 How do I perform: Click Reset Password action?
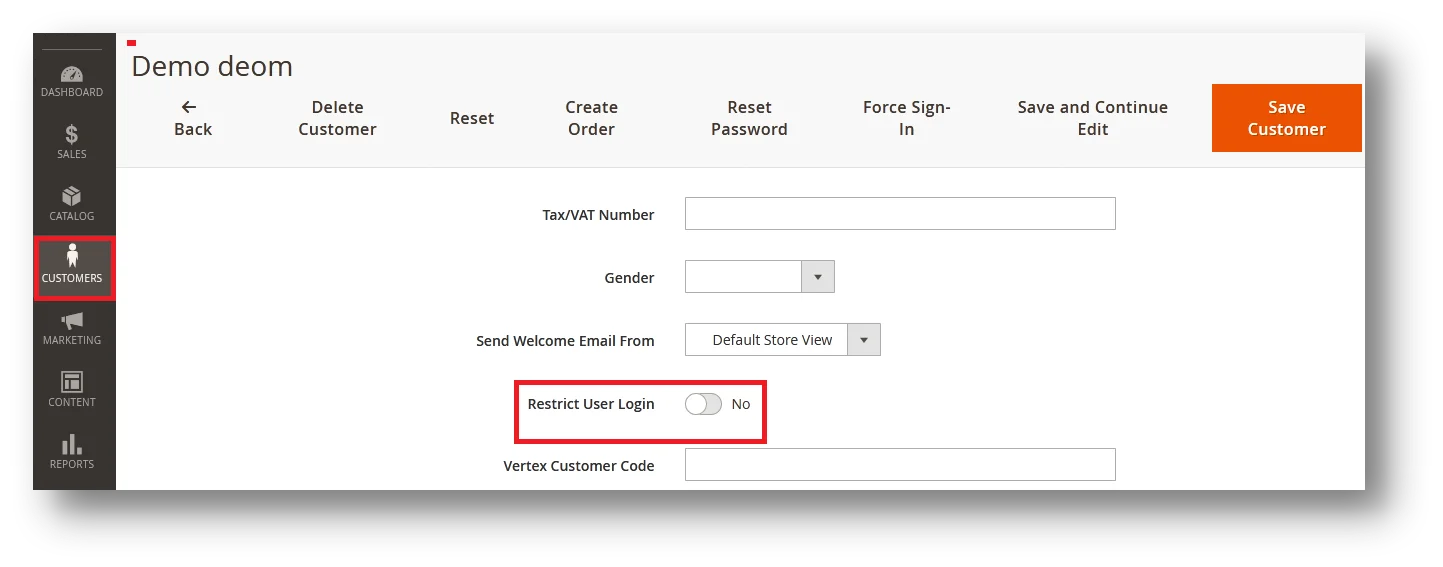pyautogui.click(x=749, y=118)
